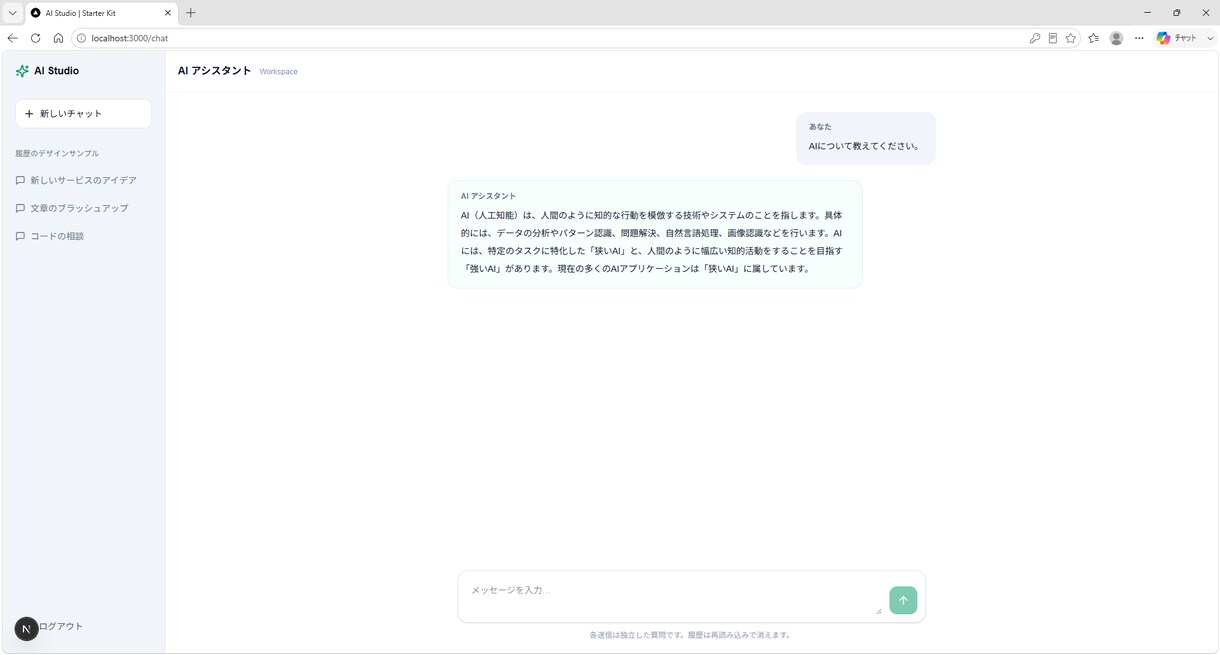Click the chat bubble icon beside 新しいサービスのアイデア
This screenshot has height=655, width=1220.
[20, 181]
